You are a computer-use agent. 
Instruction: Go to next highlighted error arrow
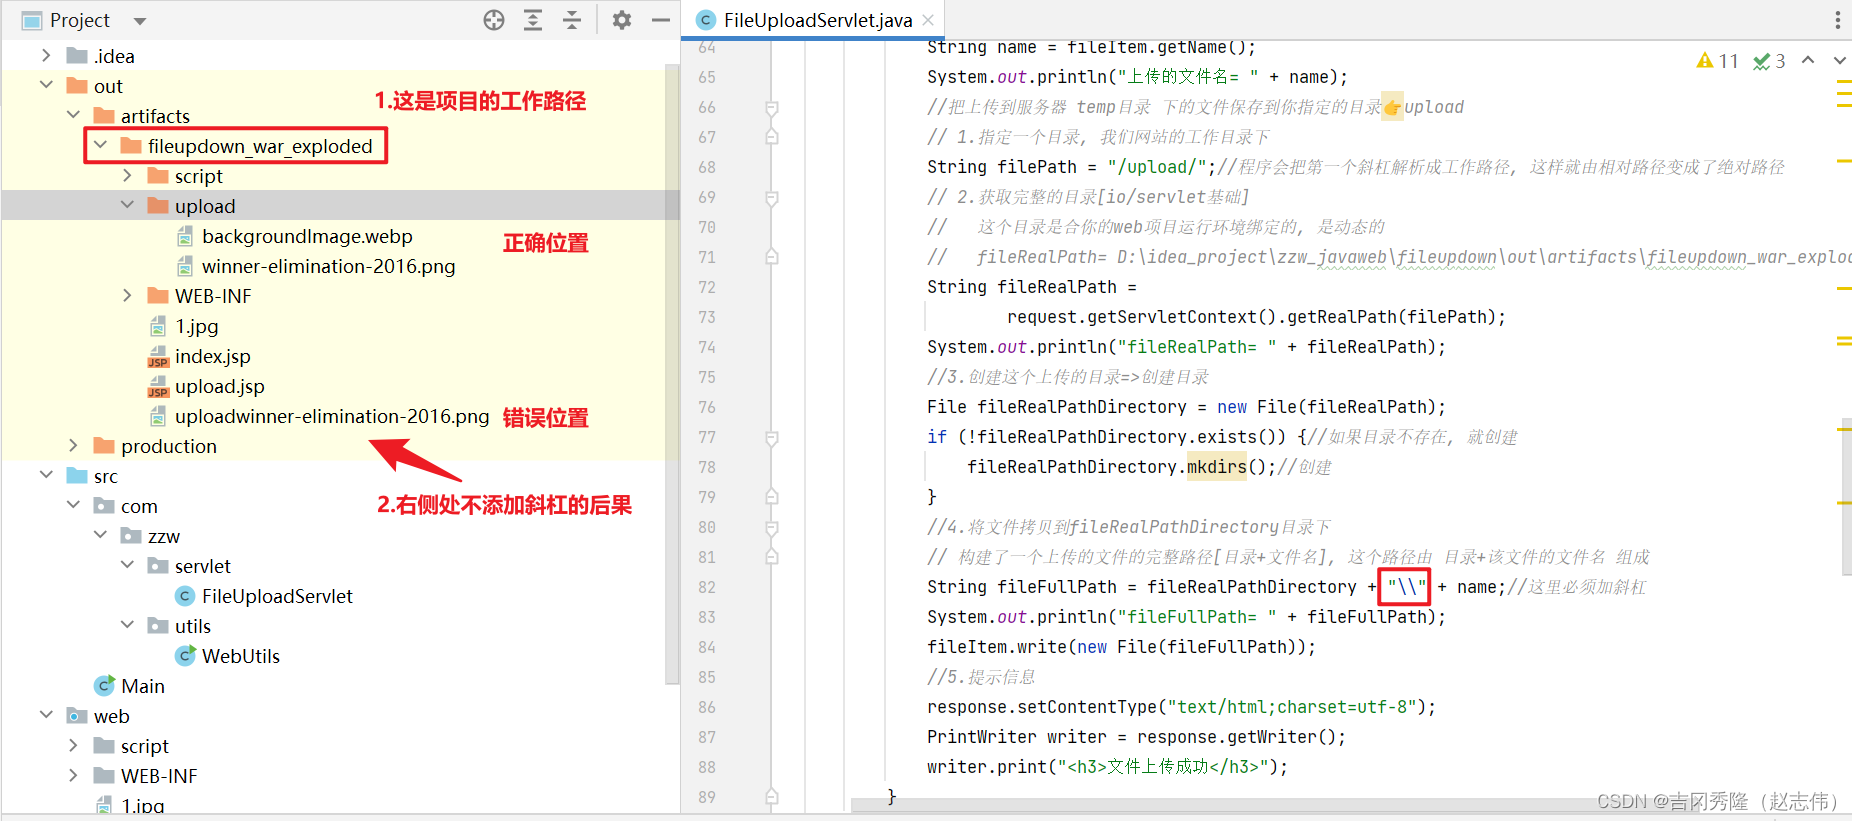pyautogui.click(x=1839, y=61)
